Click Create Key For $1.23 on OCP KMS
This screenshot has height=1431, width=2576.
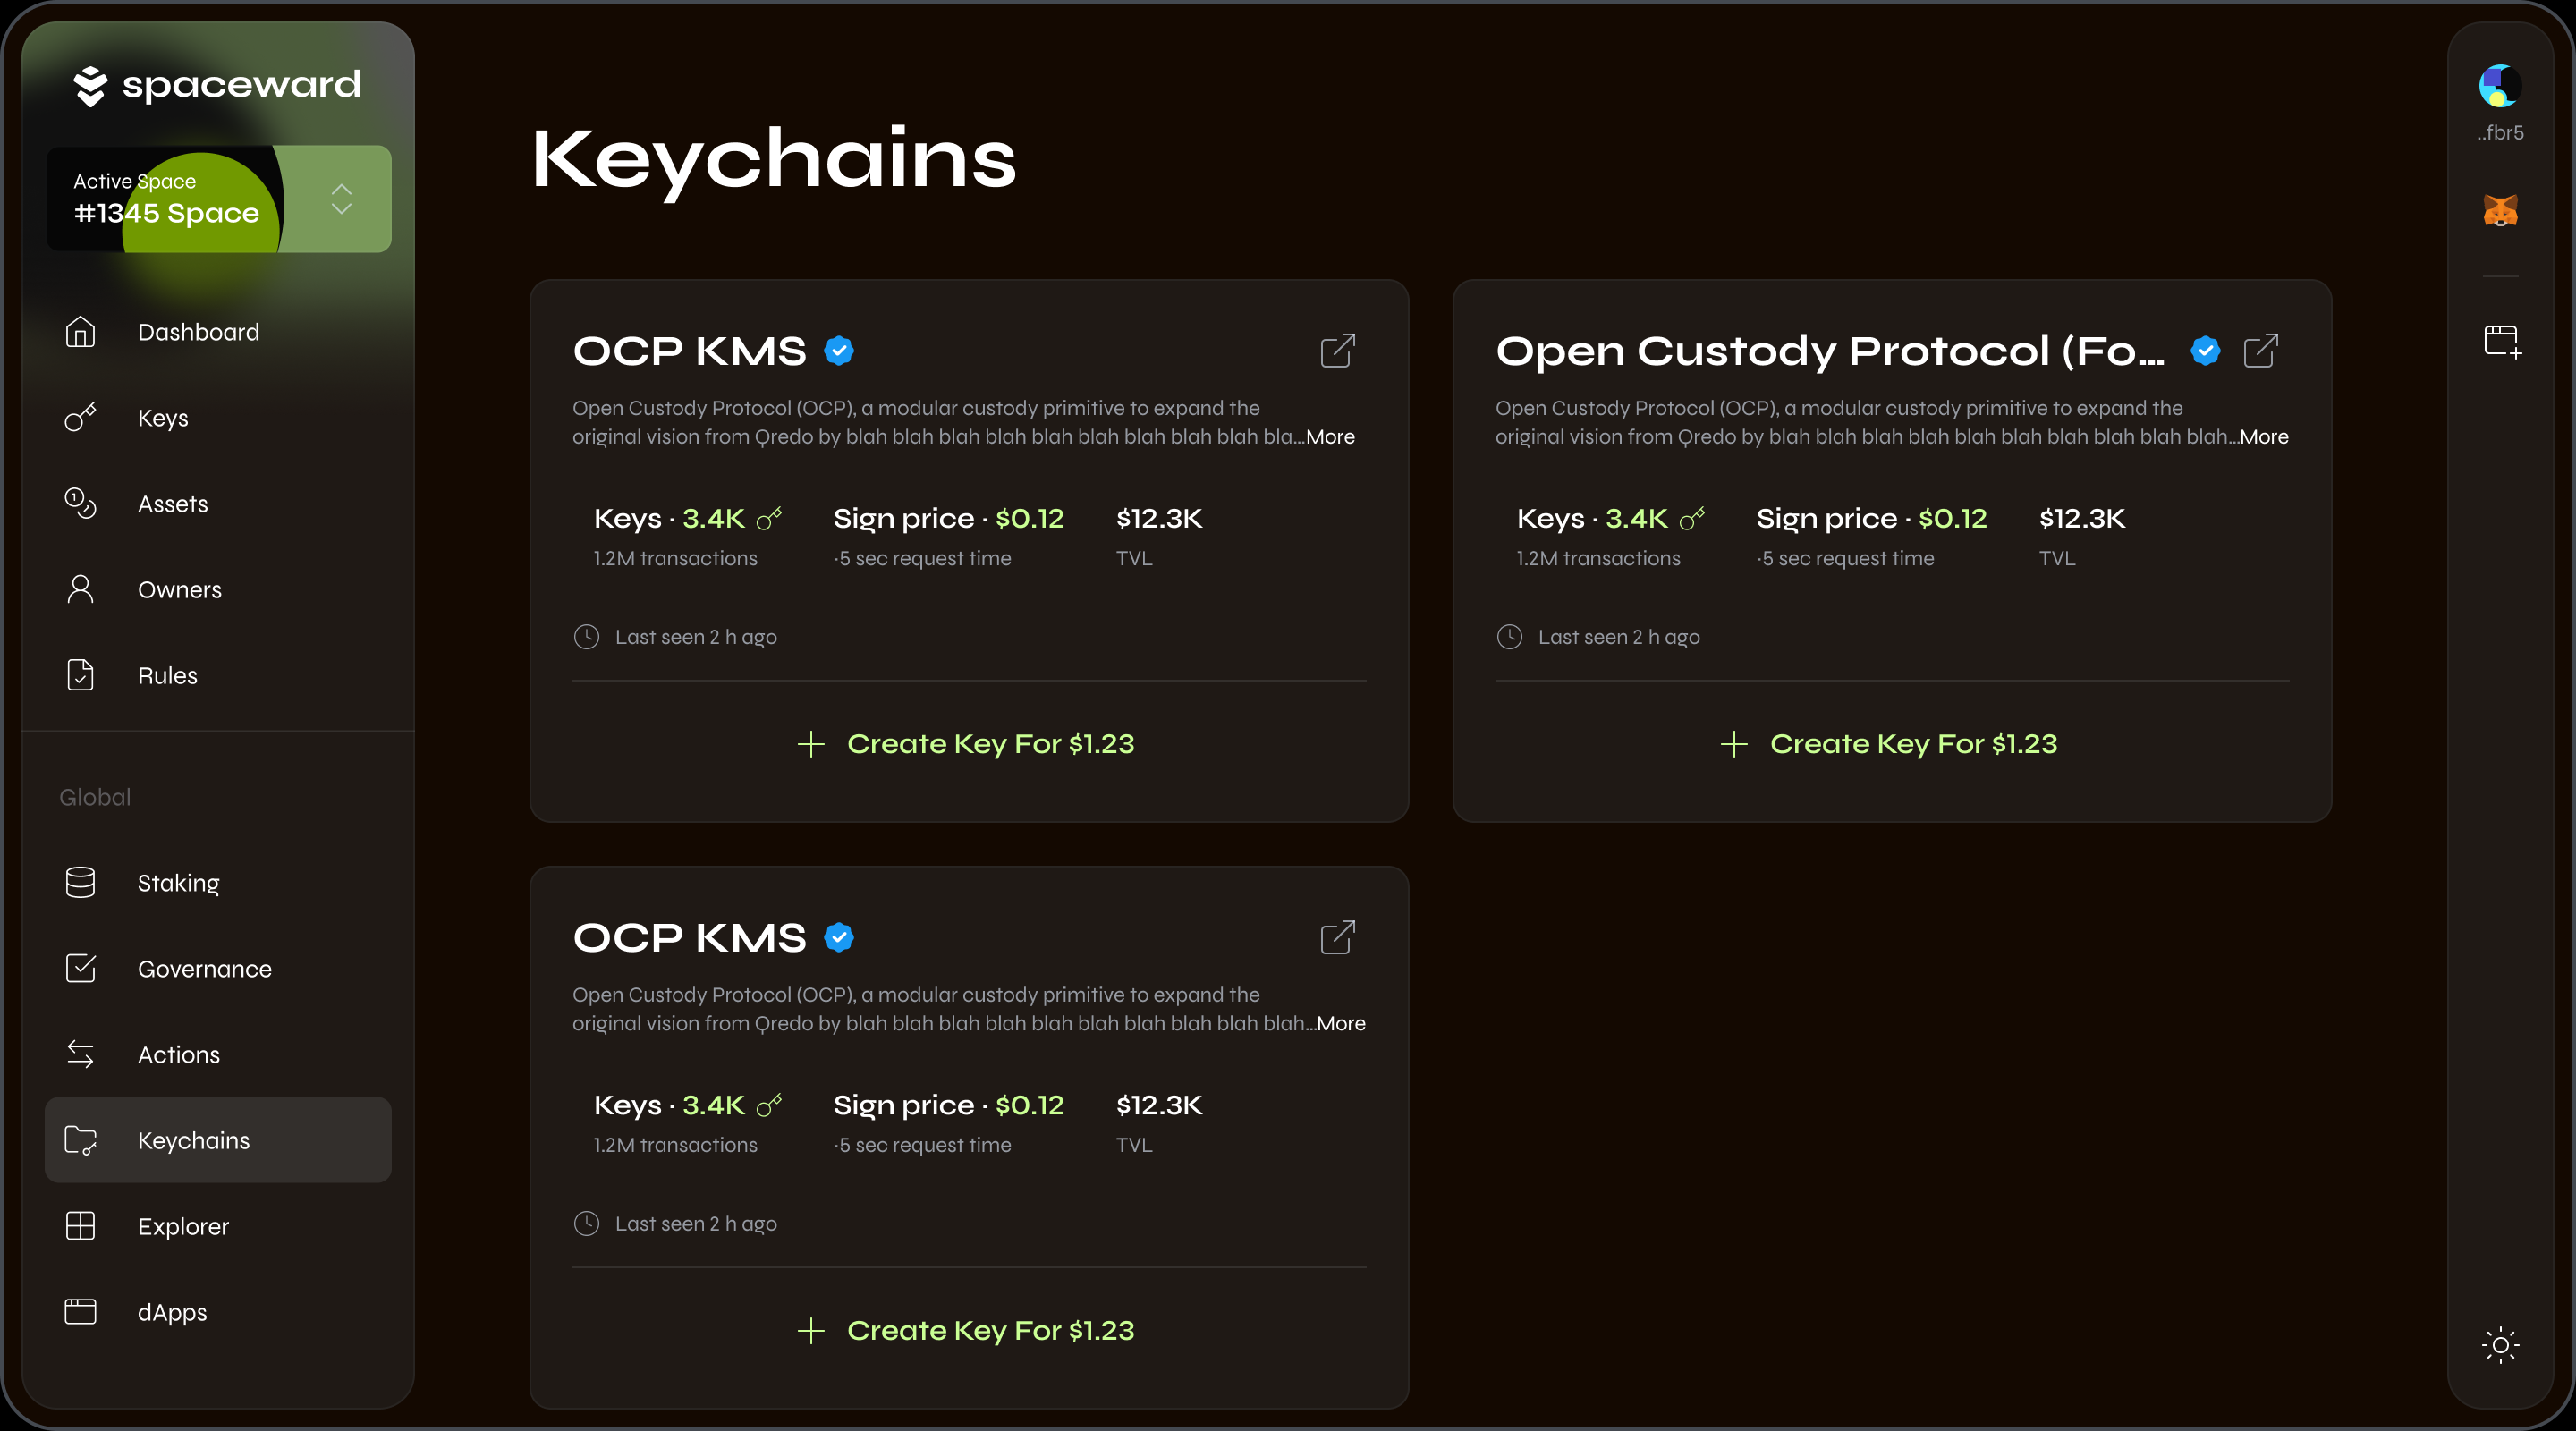click(x=968, y=744)
